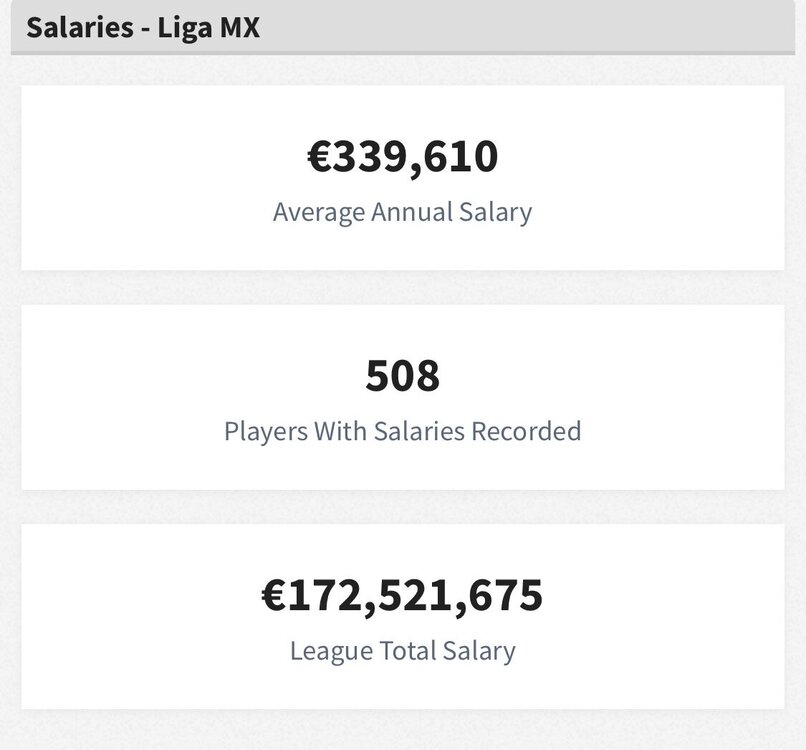Image resolution: width=806 pixels, height=750 pixels.
Task: Click the word "Players" in the second card
Action: tap(266, 432)
